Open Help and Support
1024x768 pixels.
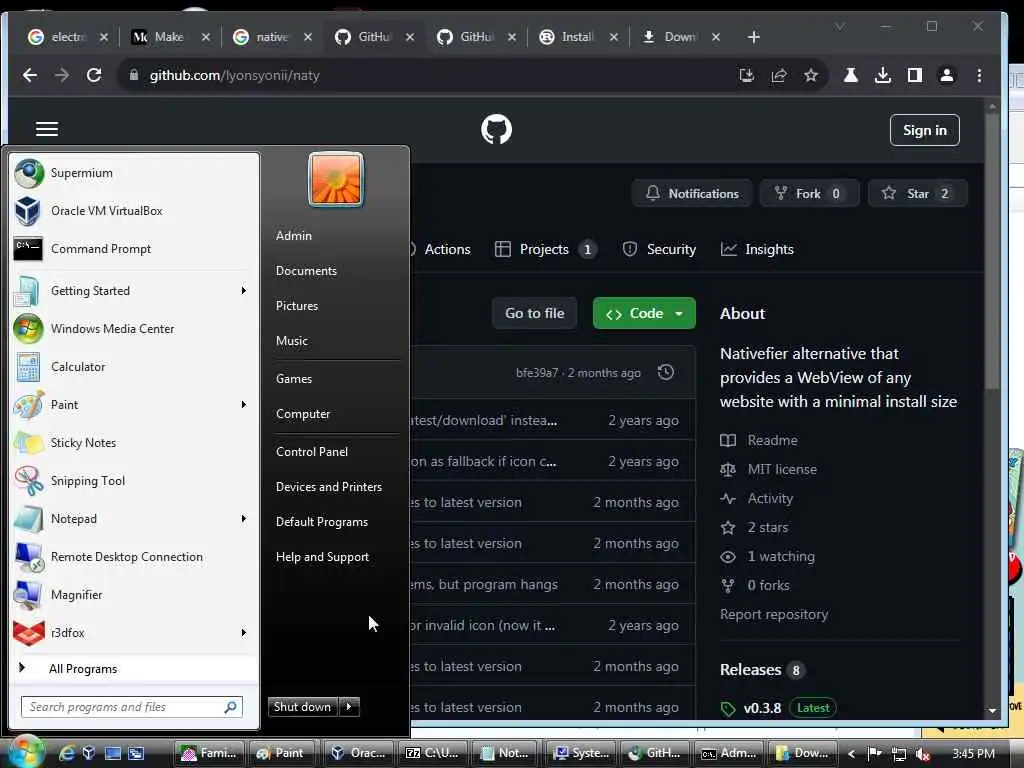[x=323, y=557]
